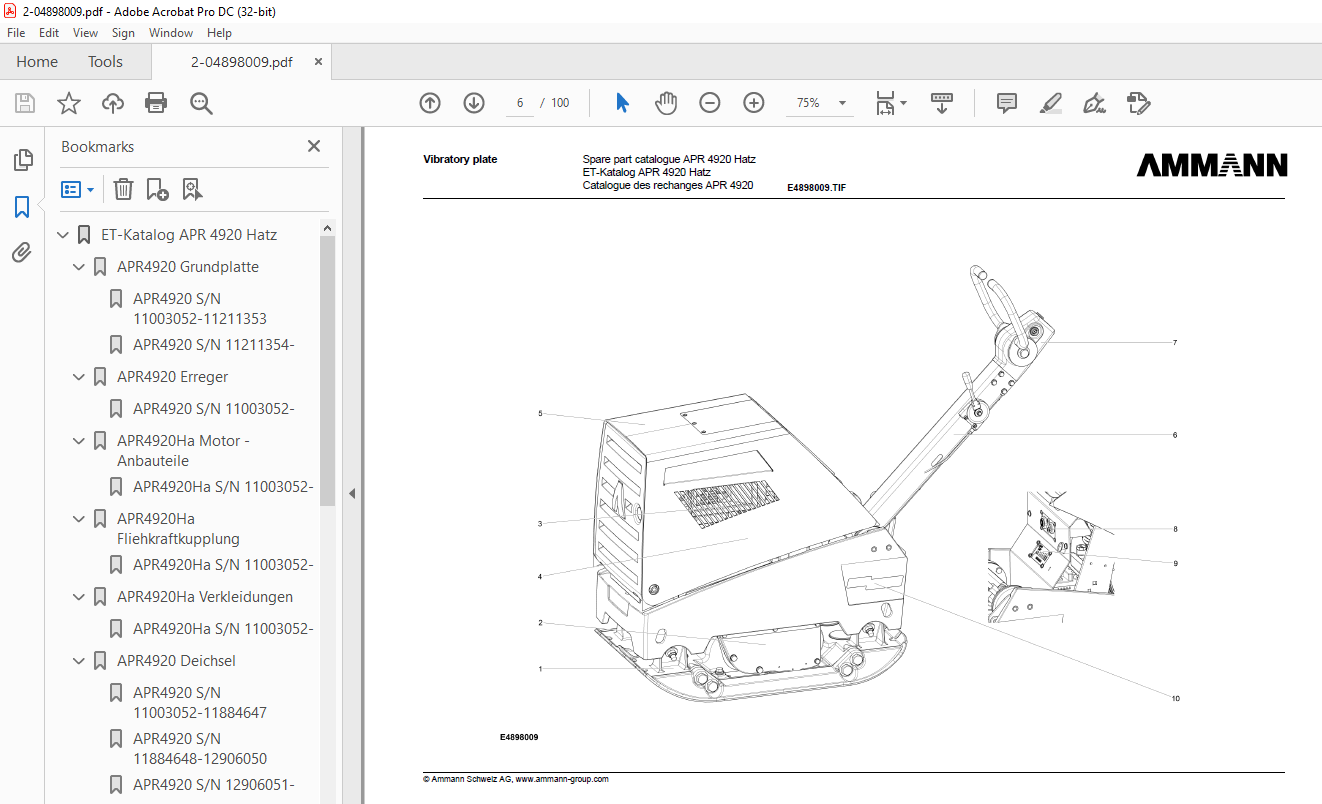Switch to the Home tab
The width and height of the screenshot is (1322, 804).
click(37, 62)
